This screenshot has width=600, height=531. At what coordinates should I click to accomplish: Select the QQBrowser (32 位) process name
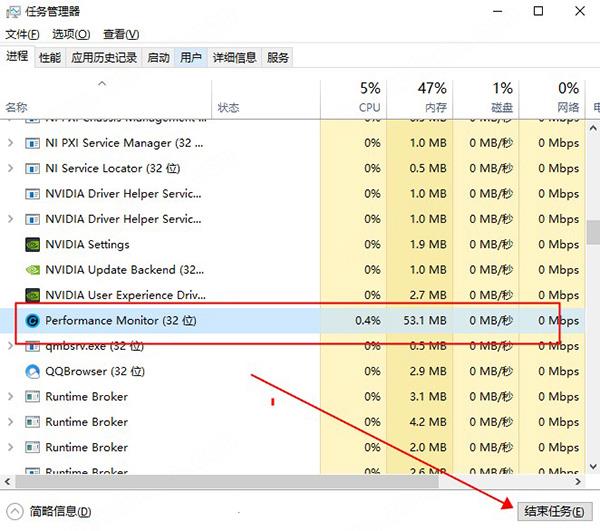click(x=95, y=371)
